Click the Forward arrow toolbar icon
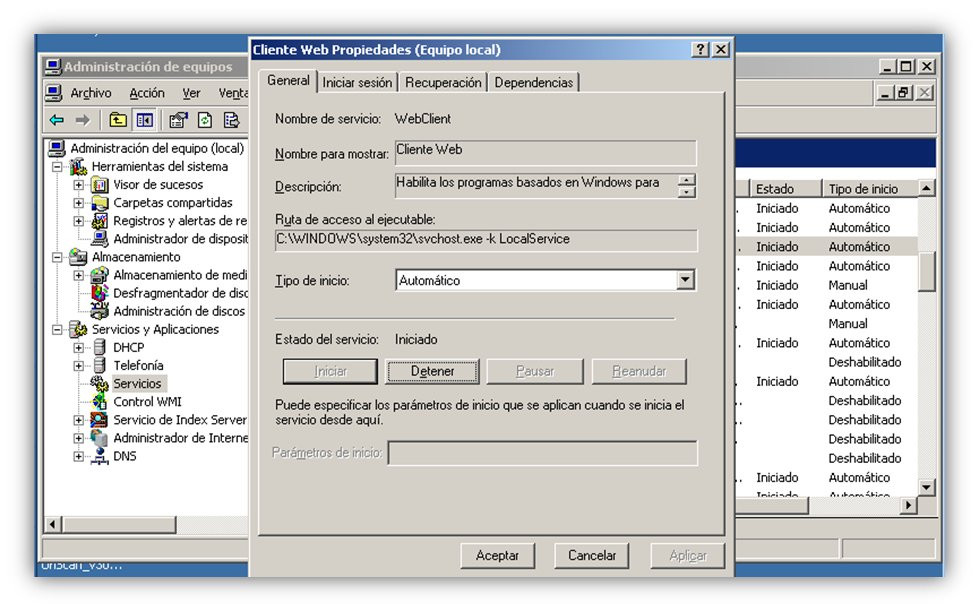 pyautogui.click(x=82, y=120)
